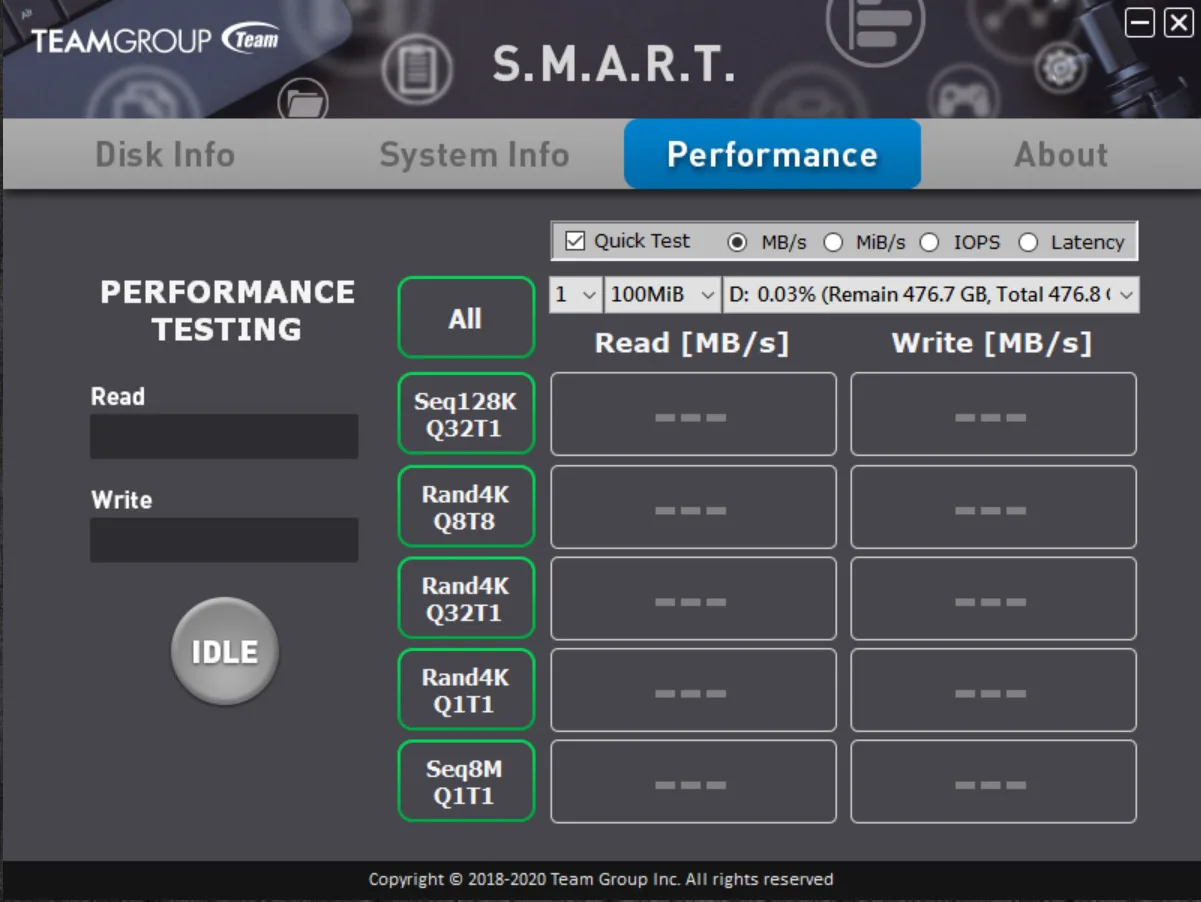Click the copyright notice text
This screenshot has height=902, width=1201.
(601, 880)
